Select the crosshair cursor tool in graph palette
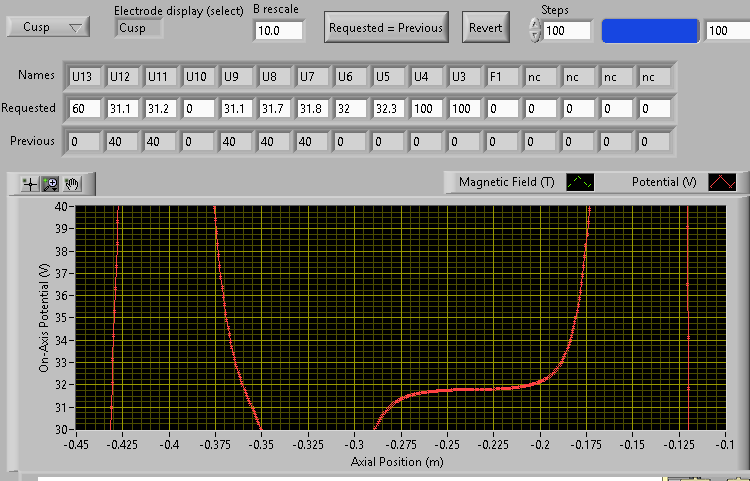Screen dimensions: 750x481 pos(30,183)
